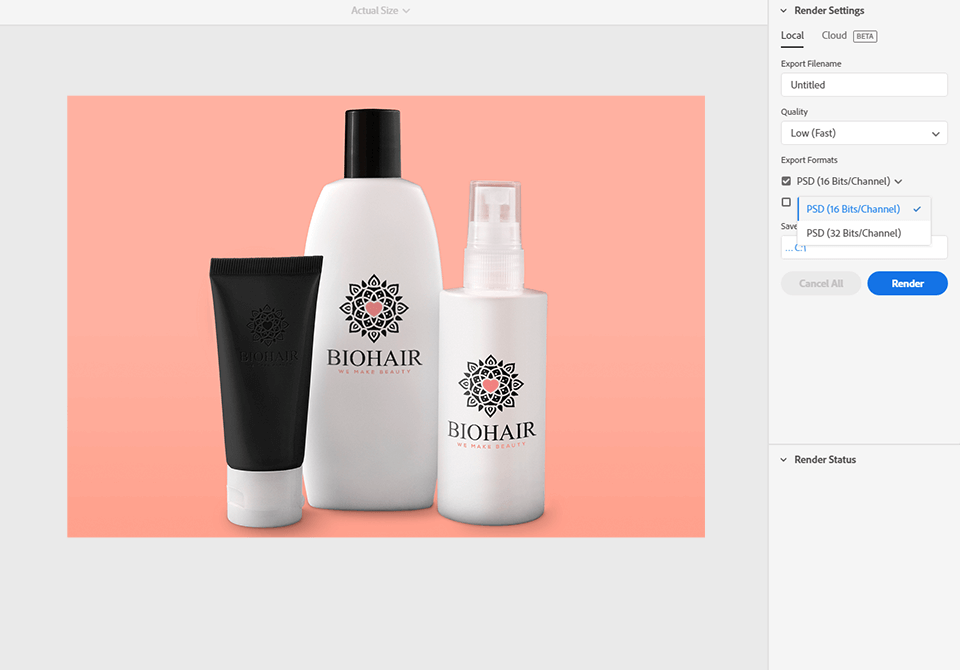The width and height of the screenshot is (960, 670).
Task: Choose the PSD (32 Bits/Channel) option
Action: pos(853,233)
